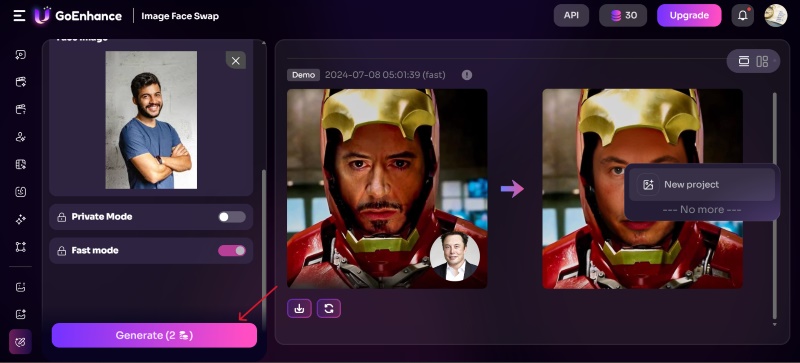Click the 30 credits balance
Screen dimensions: 800x363
pos(623,15)
